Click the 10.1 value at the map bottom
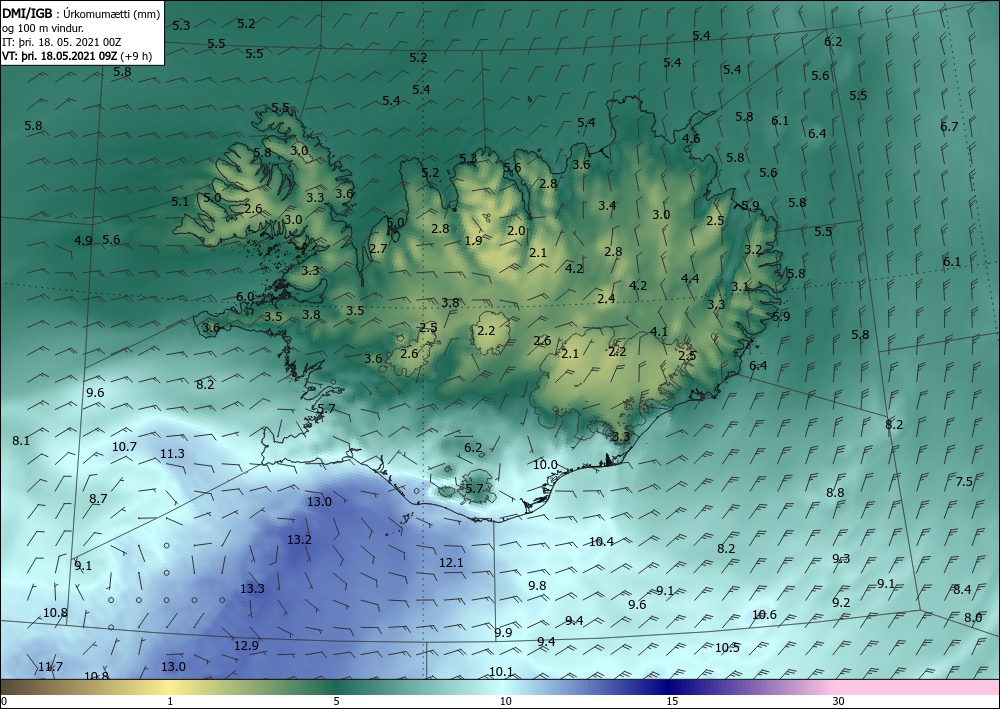Viewport: 1000px width, 709px height. click(x=501, y=671)
